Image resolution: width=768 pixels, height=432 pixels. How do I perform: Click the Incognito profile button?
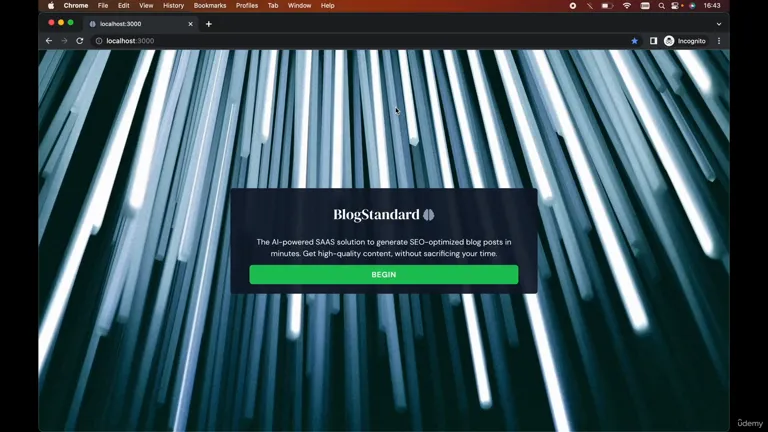click(x=685, y=41)
